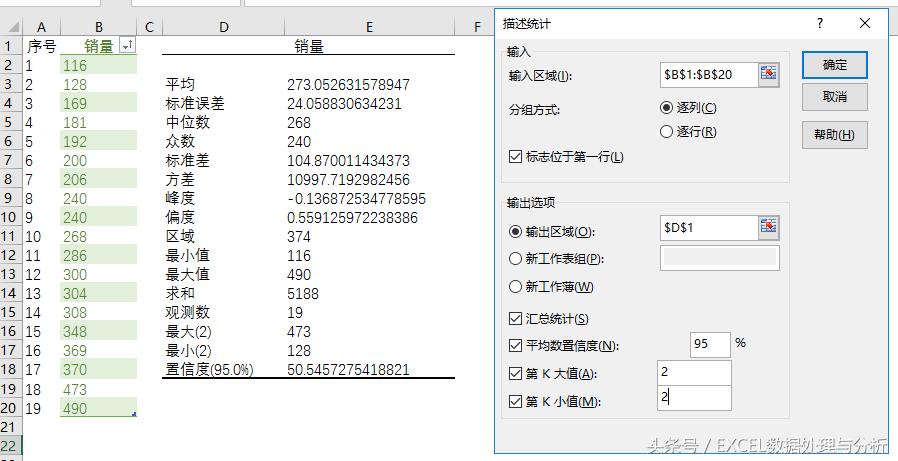Click range selector icon for input range
The width and height of the screenshot is (898, 461).
point(769,74)
